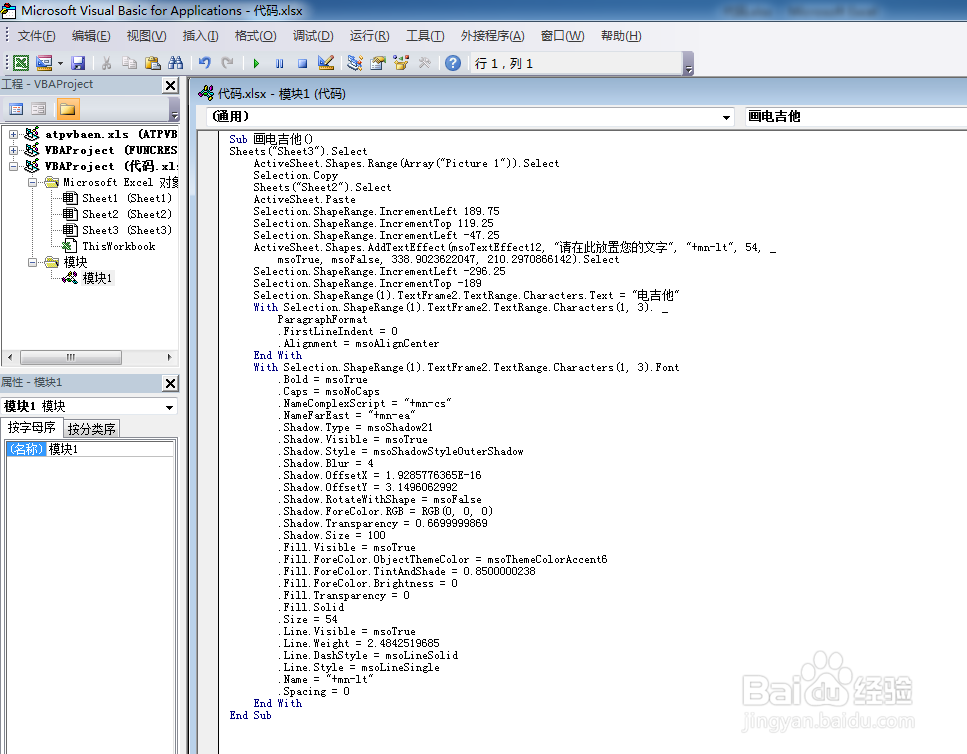Open Properties Window toolbar icon

[x=377, y=63]
